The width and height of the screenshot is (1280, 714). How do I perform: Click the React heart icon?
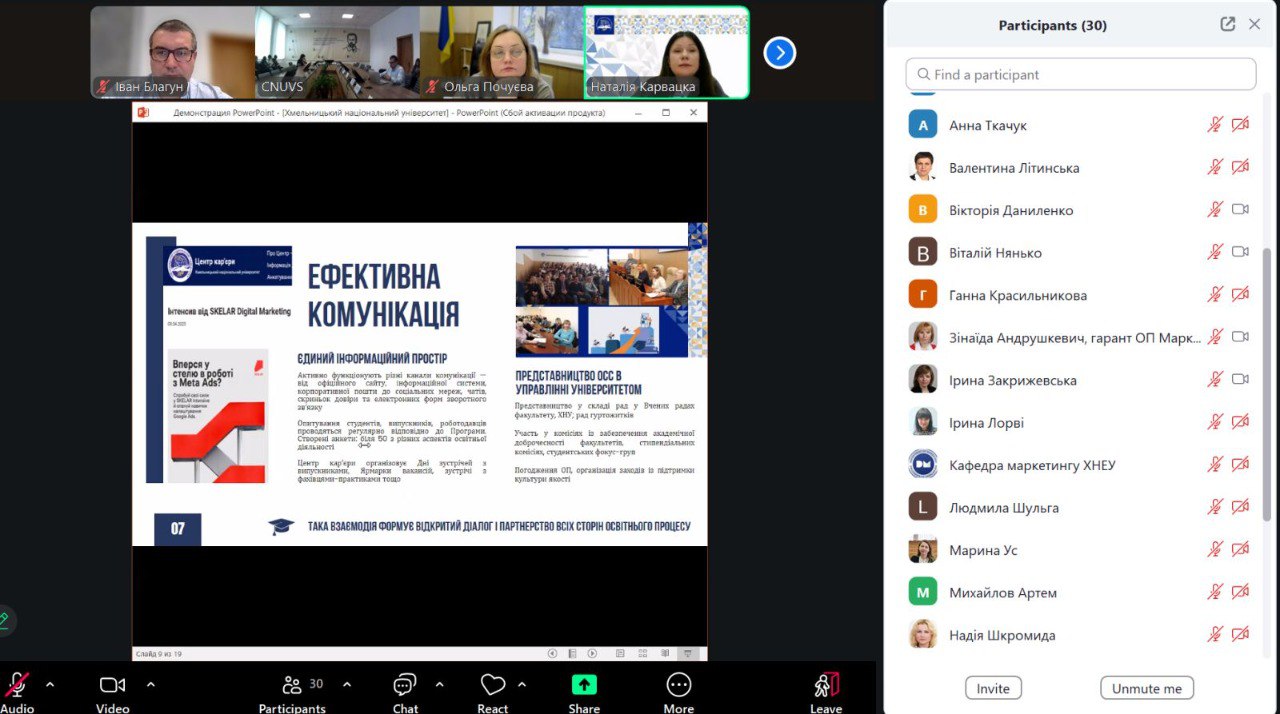pyautogui.click(x=492, y=685)
